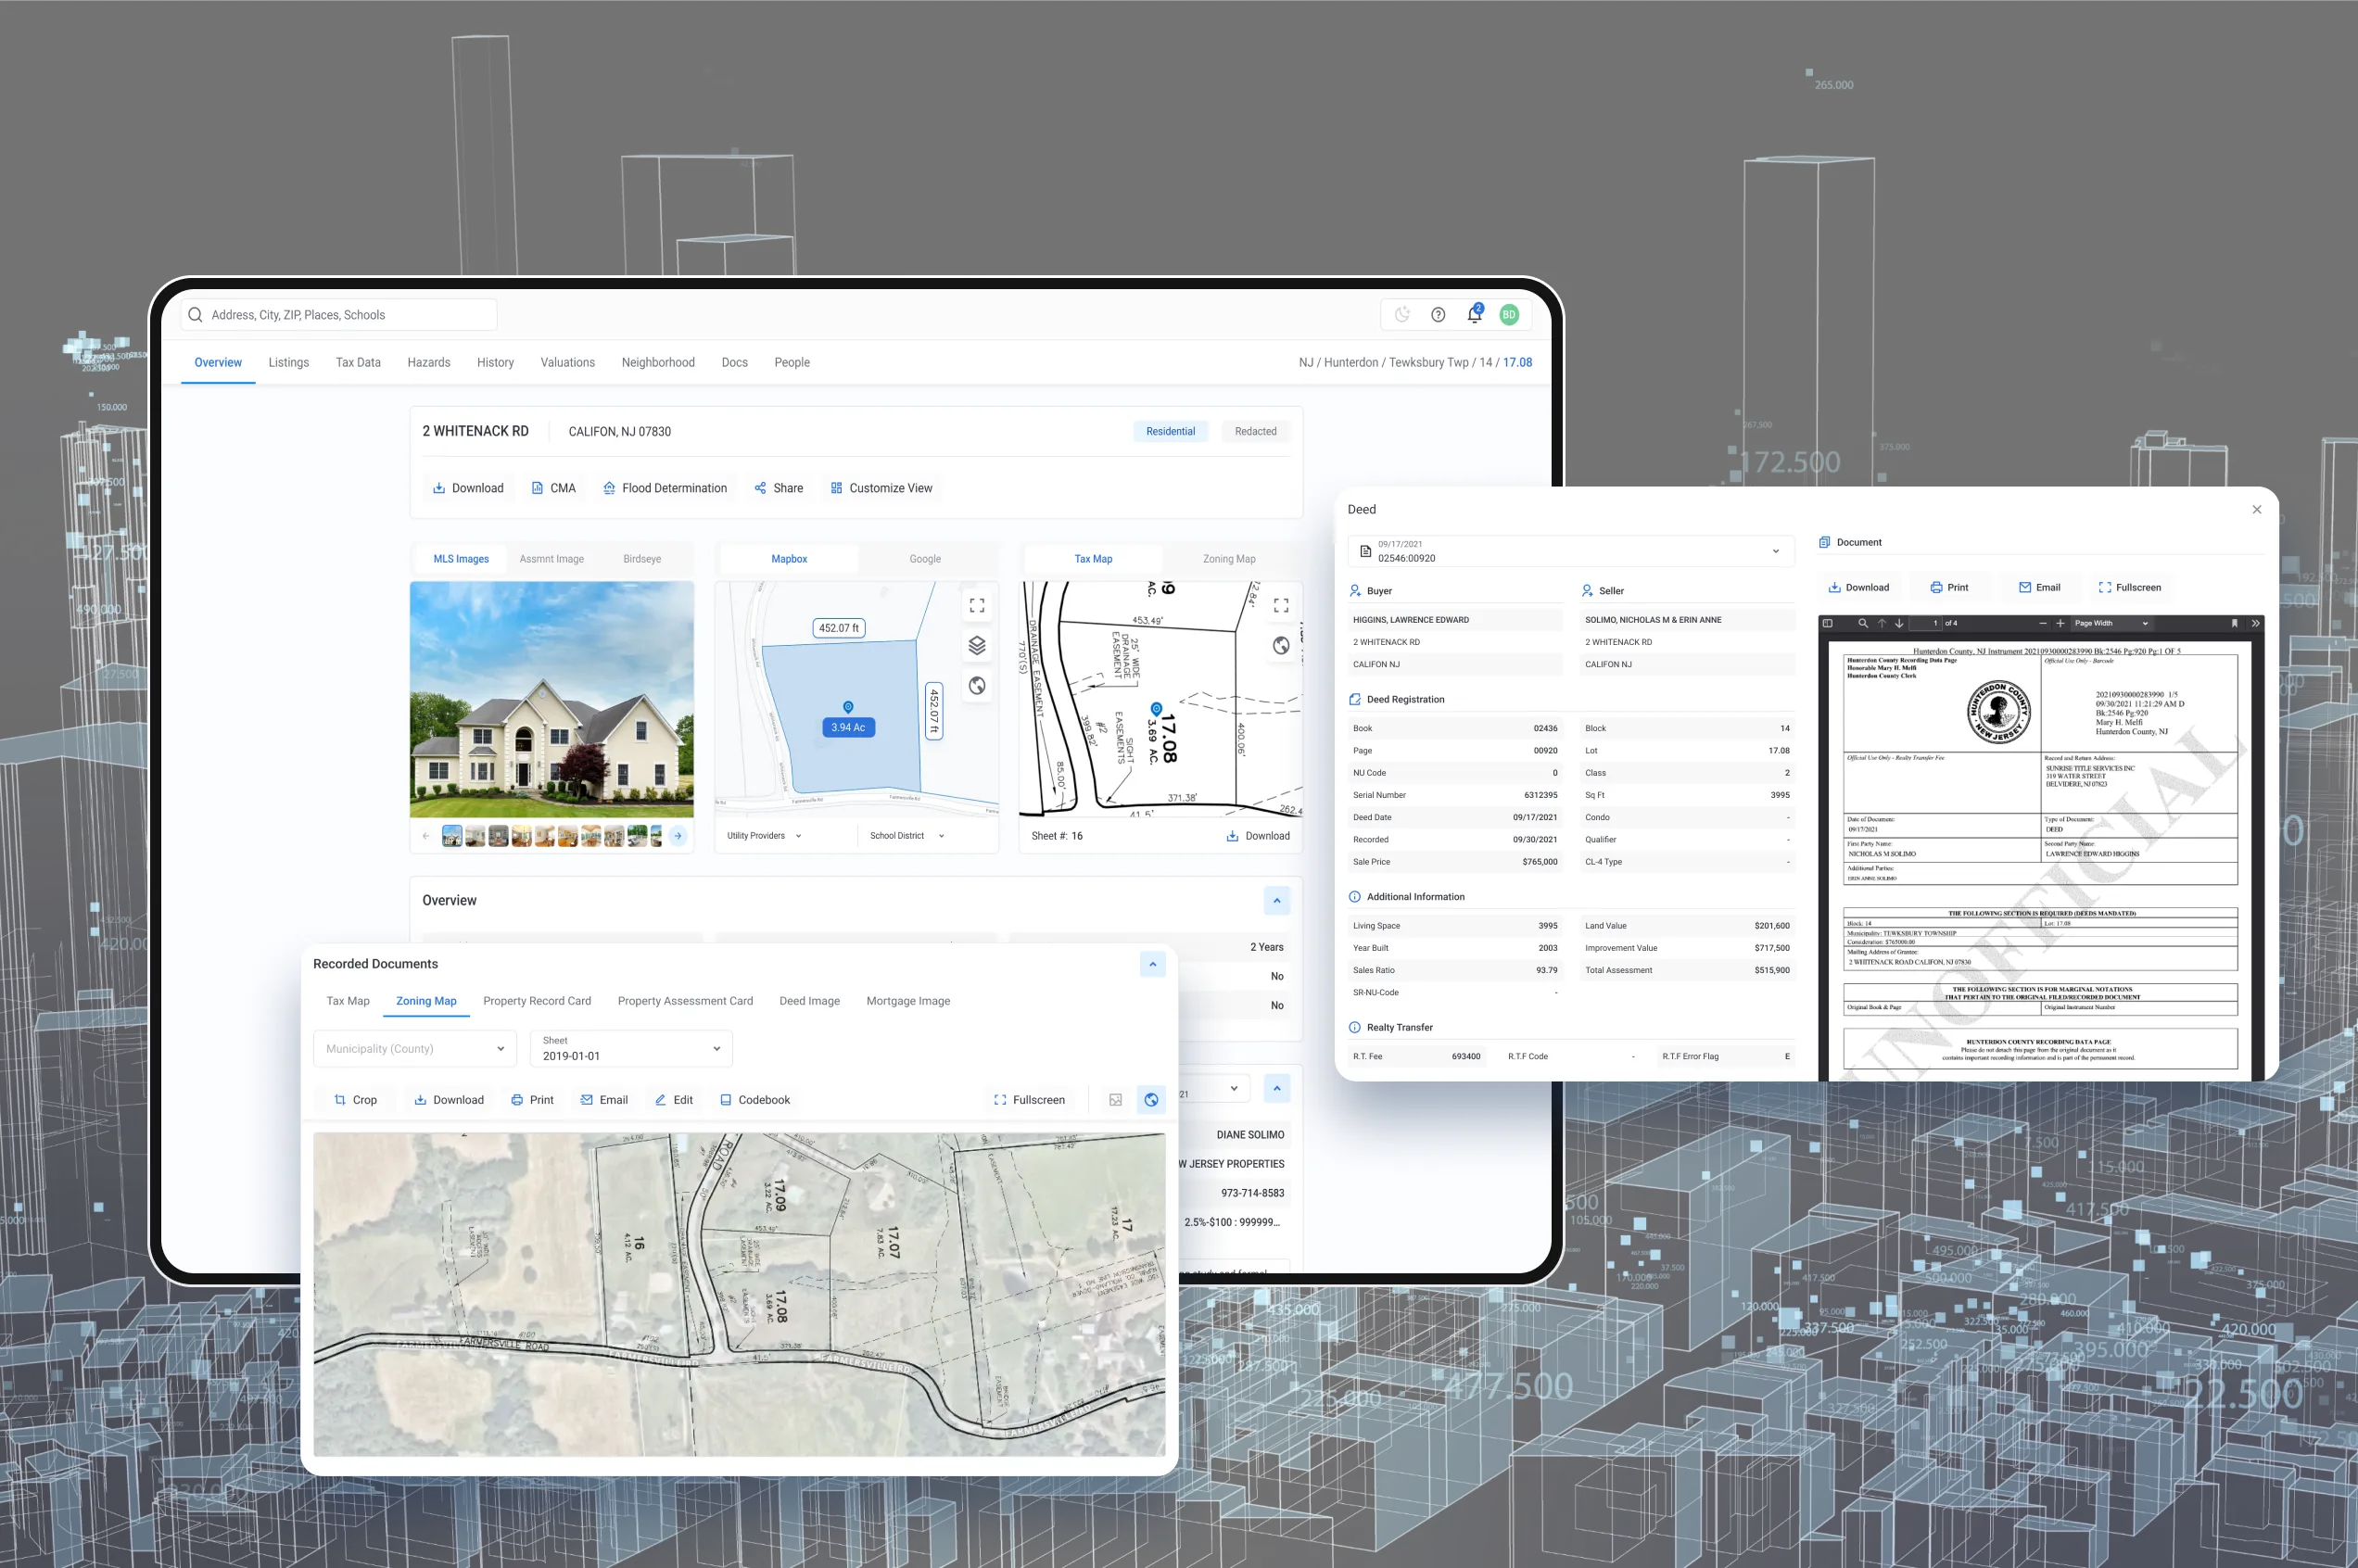Click the Flood Determination button

[x=665, y=488]
